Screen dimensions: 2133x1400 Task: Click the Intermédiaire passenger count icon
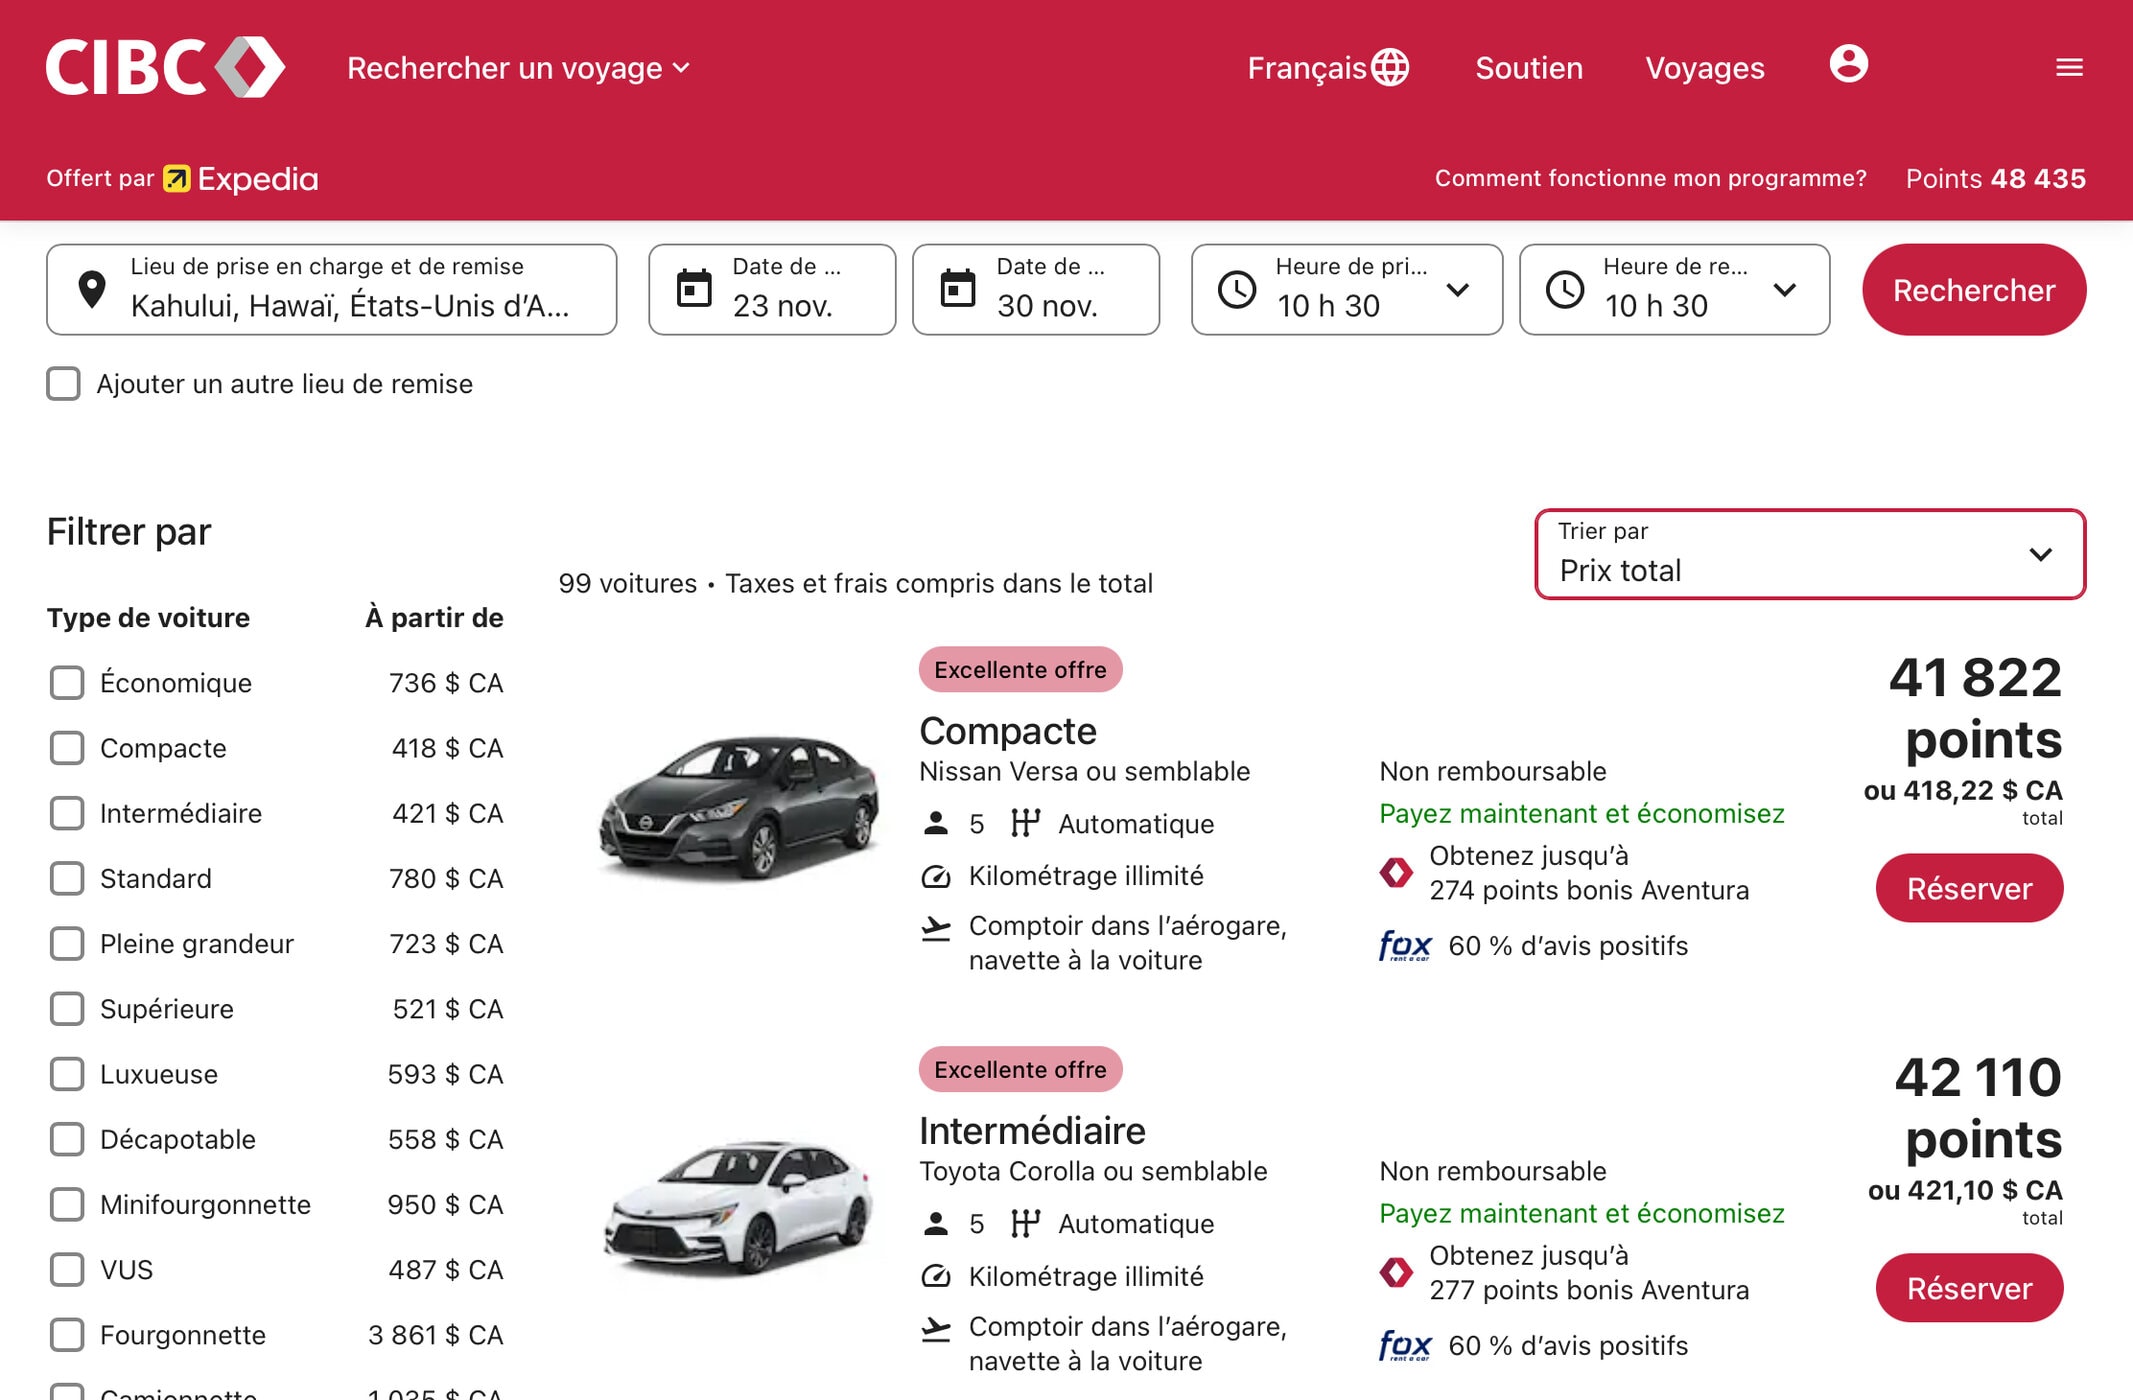tap(936, 1223)
